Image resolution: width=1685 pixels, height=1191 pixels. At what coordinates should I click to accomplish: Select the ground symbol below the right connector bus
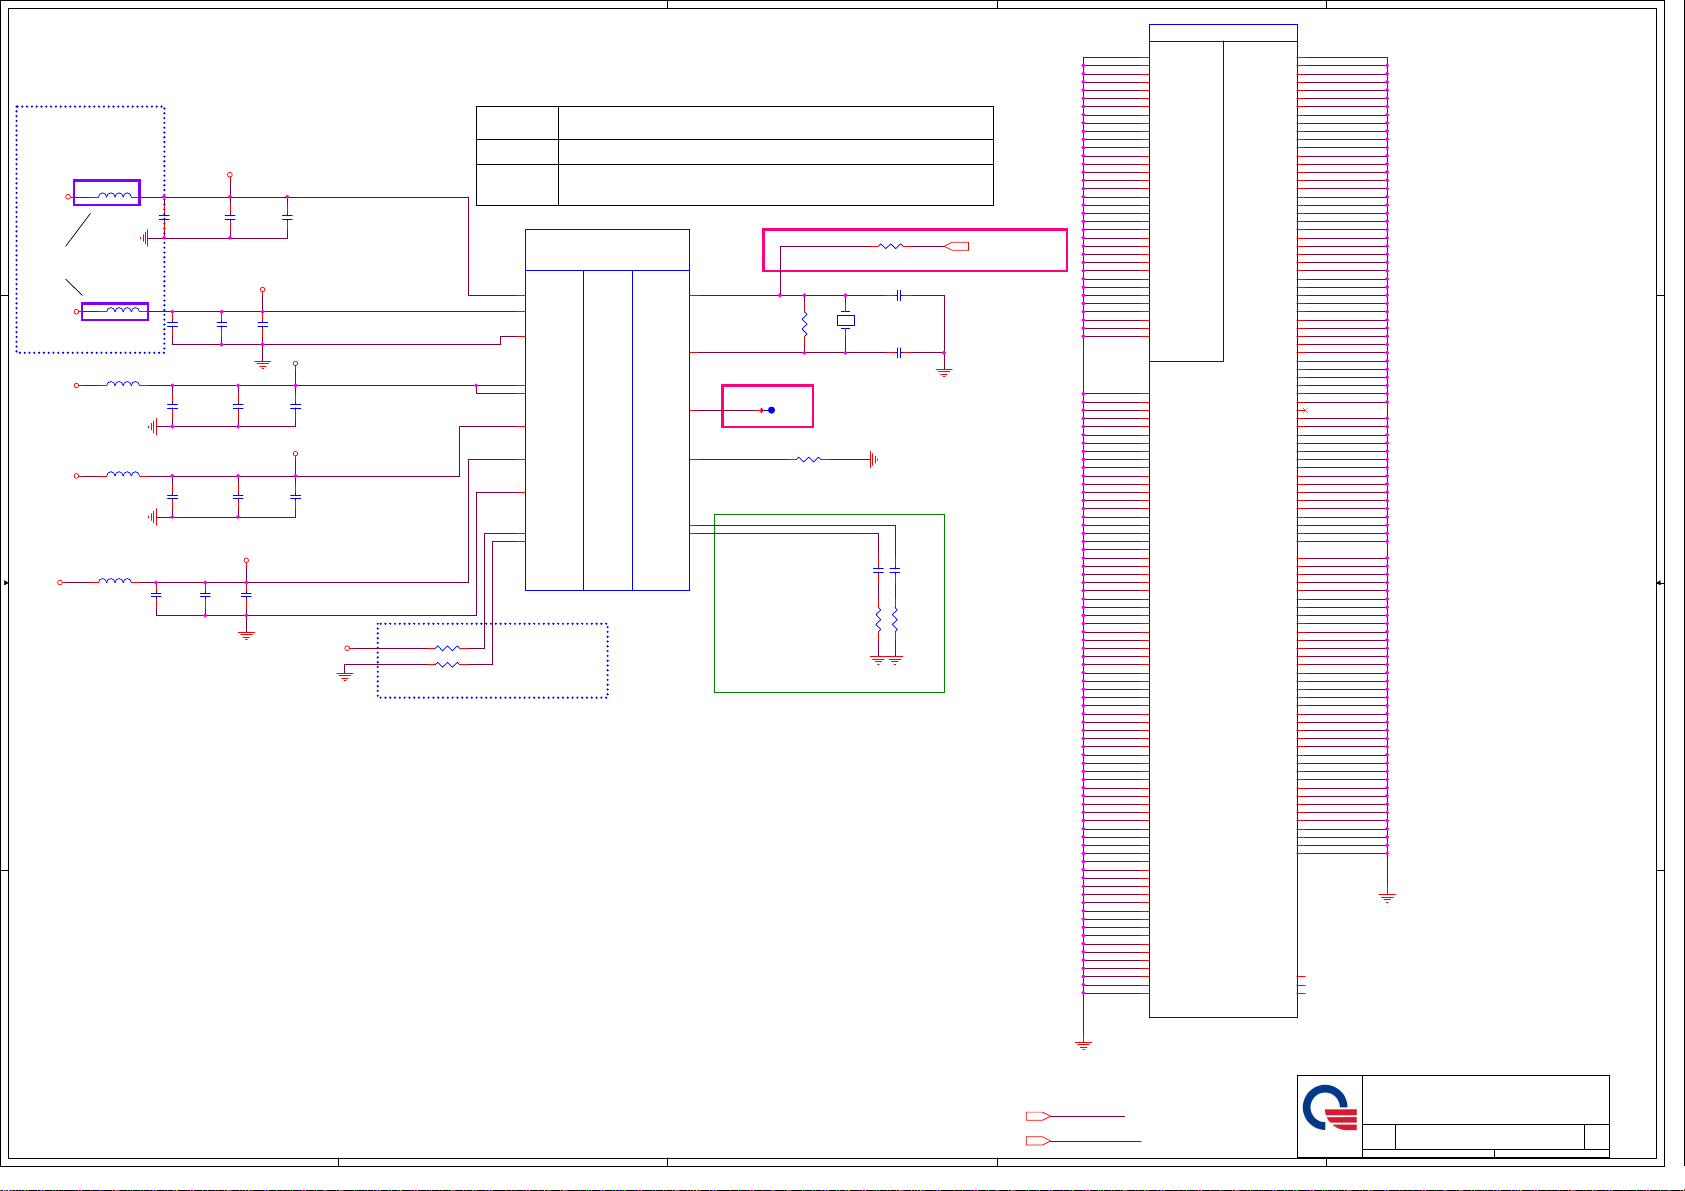(1387, 898)
